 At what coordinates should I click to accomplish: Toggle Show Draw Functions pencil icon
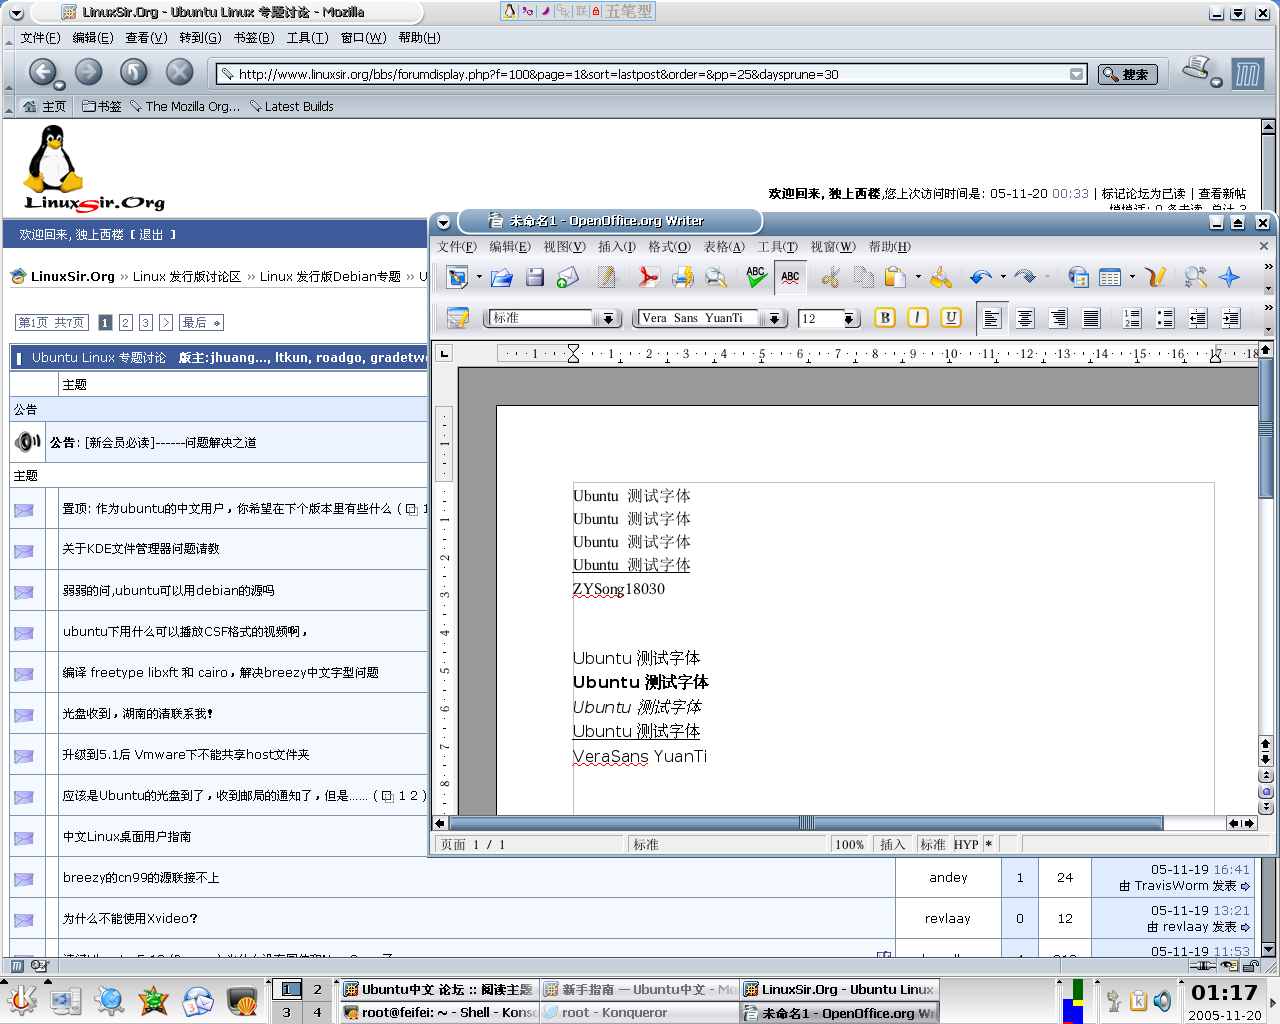(1156, 277)
